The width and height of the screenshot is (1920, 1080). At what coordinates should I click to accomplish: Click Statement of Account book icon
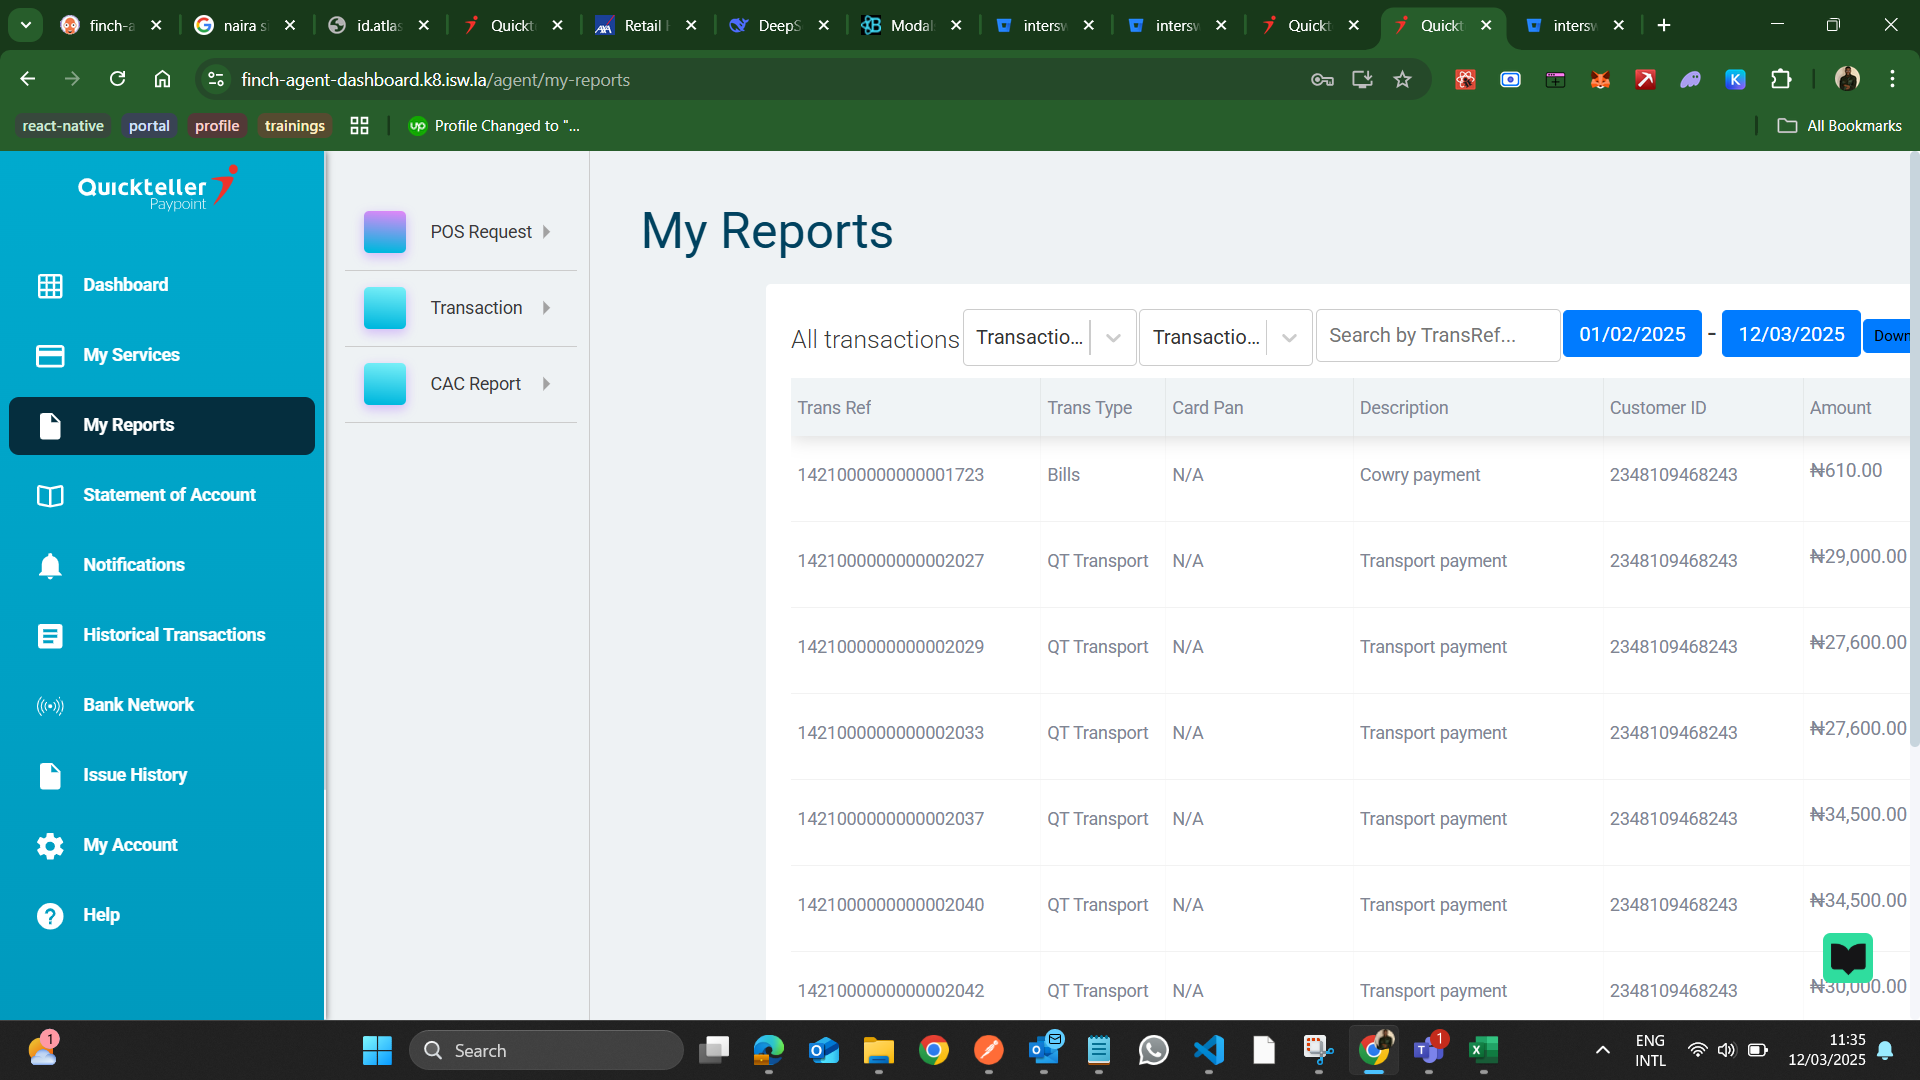[x=50, y=496]
